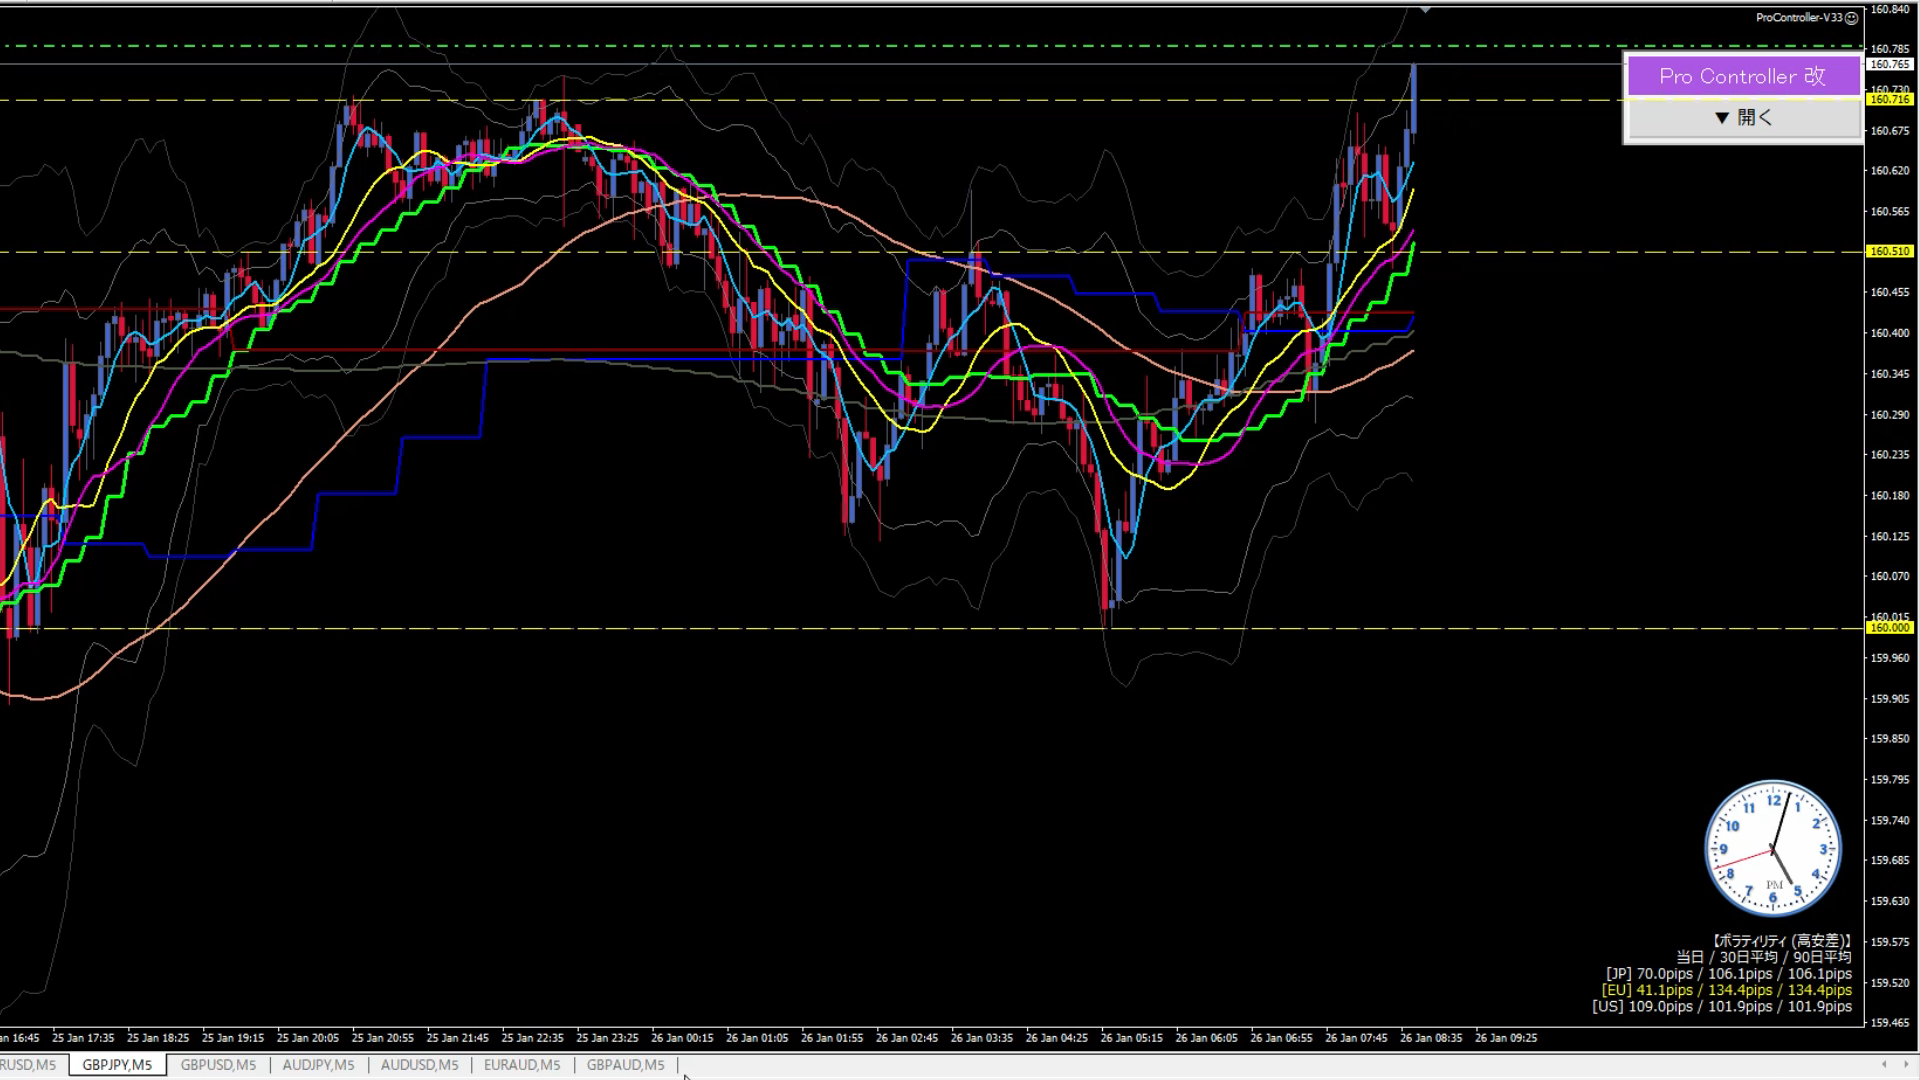The height and width of the screenshot is (1080, 1920).
Task: Open the GBPUSD,M5 chart tab
Action: click(218, 1065)
